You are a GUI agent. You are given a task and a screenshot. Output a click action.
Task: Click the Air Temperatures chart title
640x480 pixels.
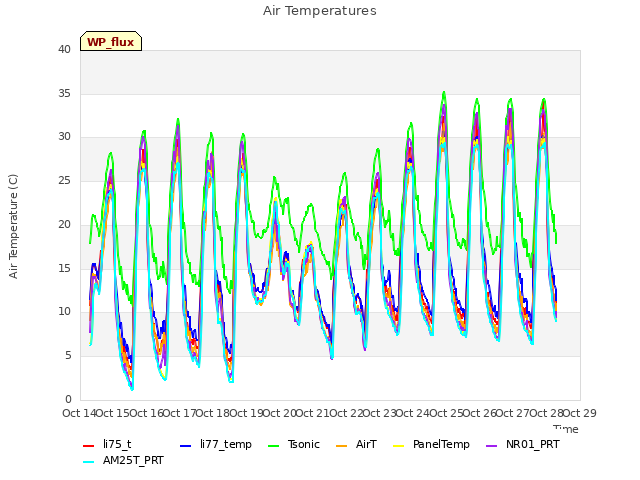(x=320, y=11)
